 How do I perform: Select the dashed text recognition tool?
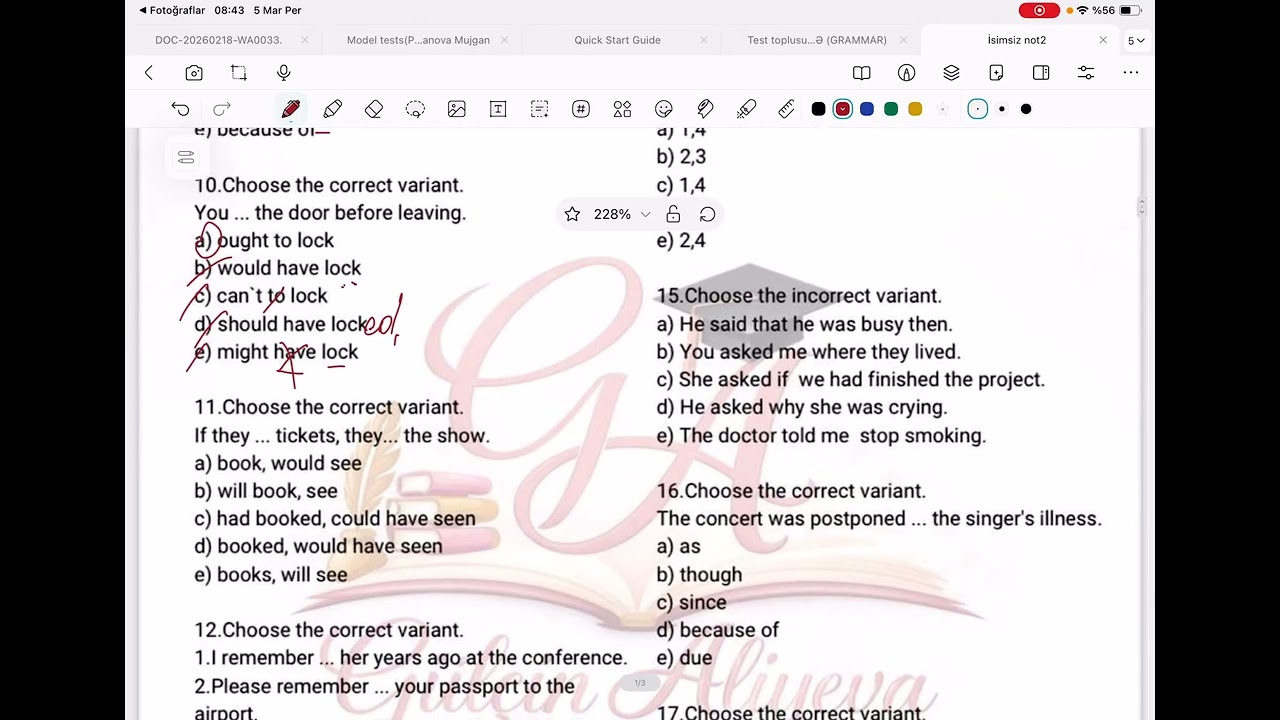(x=540, y=109)
